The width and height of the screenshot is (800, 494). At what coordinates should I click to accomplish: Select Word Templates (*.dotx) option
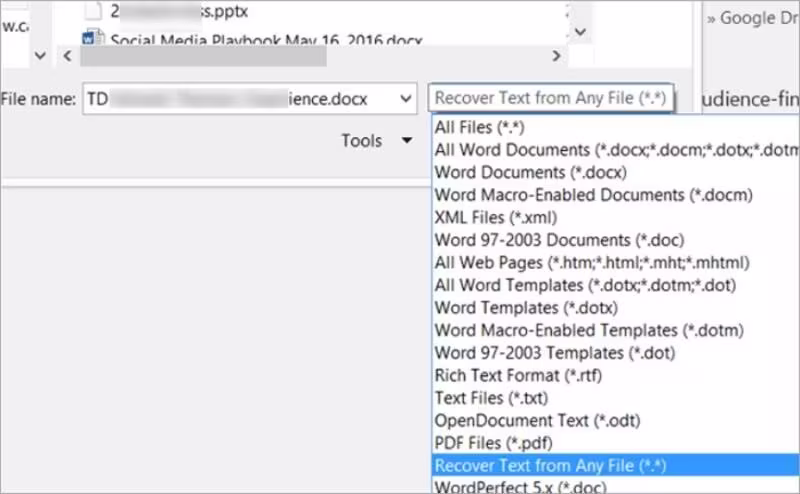point(615,308)
